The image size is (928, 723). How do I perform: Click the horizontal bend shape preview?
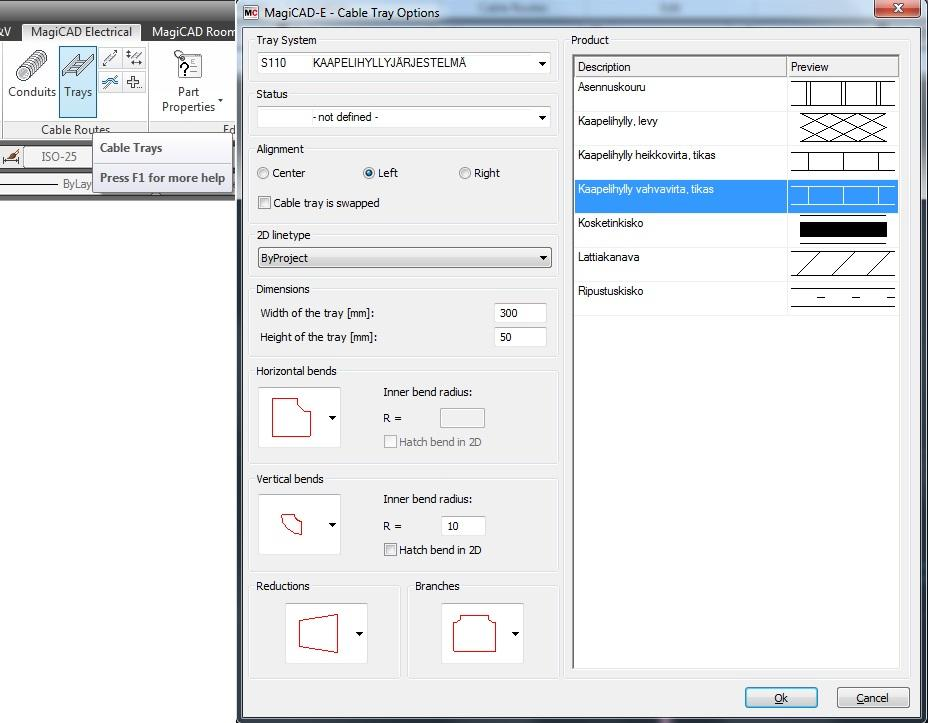291,418
